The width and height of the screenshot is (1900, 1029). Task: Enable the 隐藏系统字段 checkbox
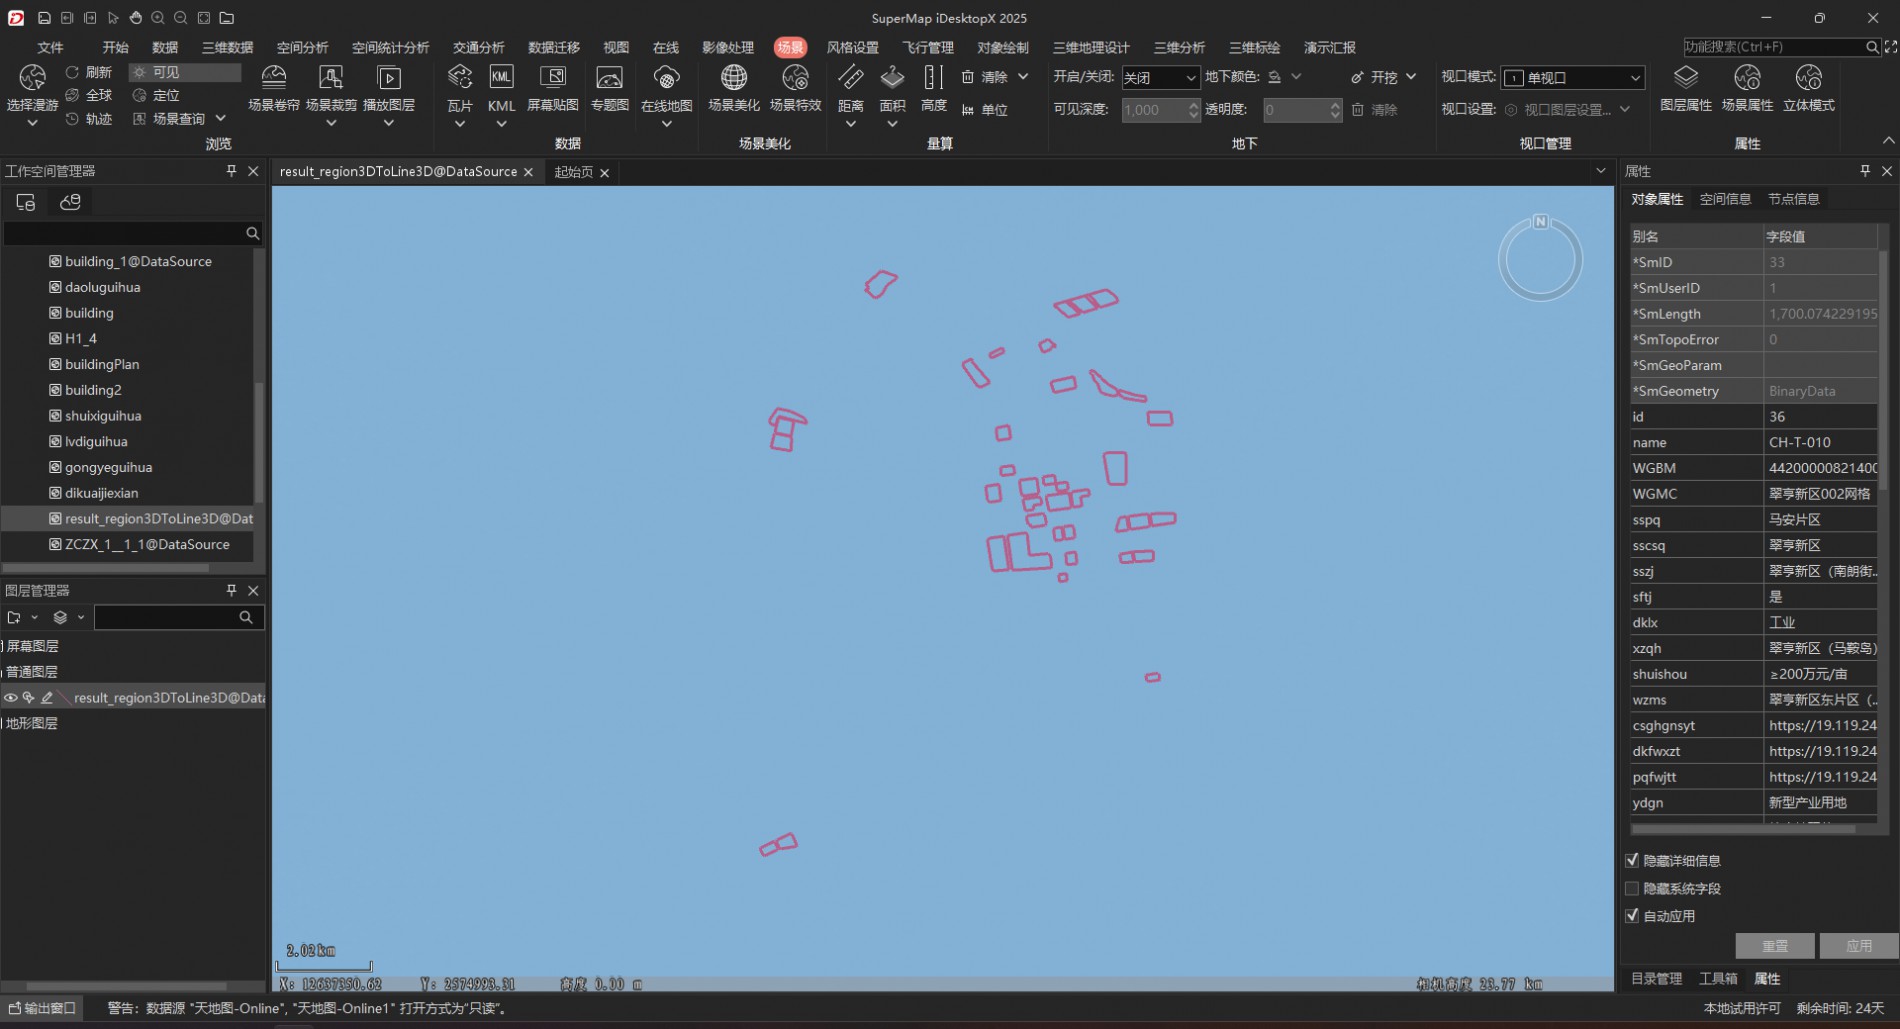1633,888
